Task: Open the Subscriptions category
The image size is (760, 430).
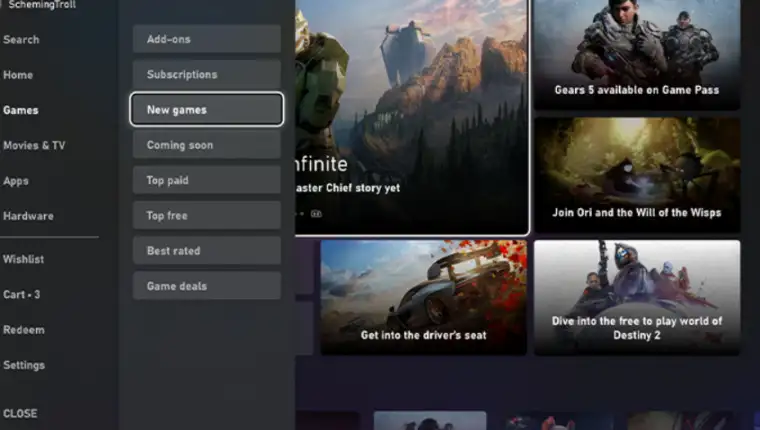Action: [207, 75]
